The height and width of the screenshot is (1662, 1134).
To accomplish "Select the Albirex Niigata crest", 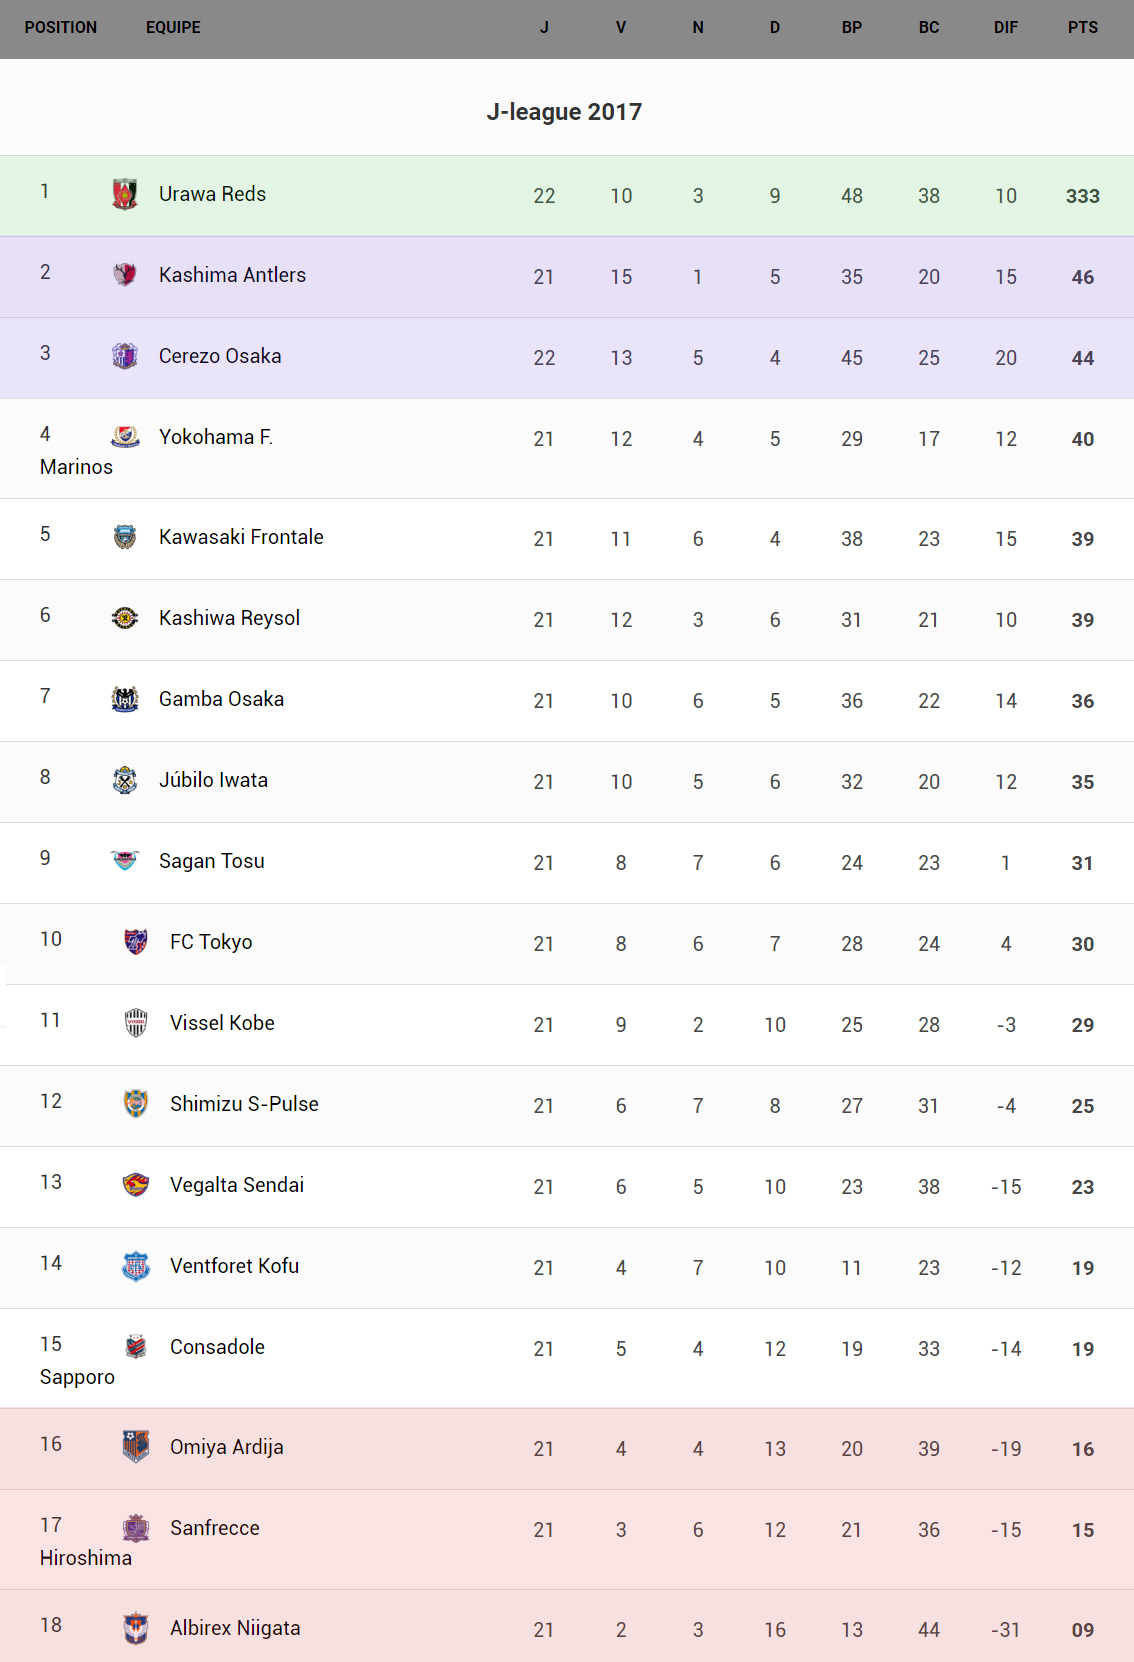I will 136,1628.
